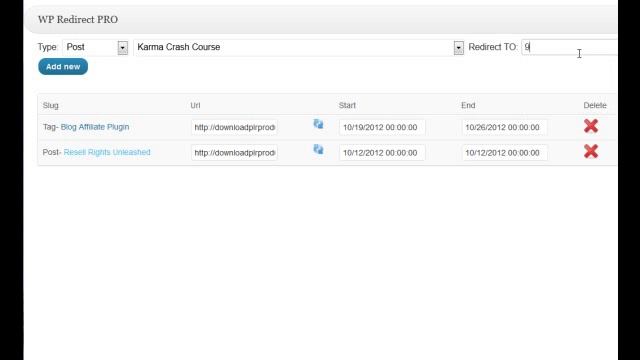The image size is (640, 360).
Task: Click the Redirect TO label
Action: [x=493, y=47]
